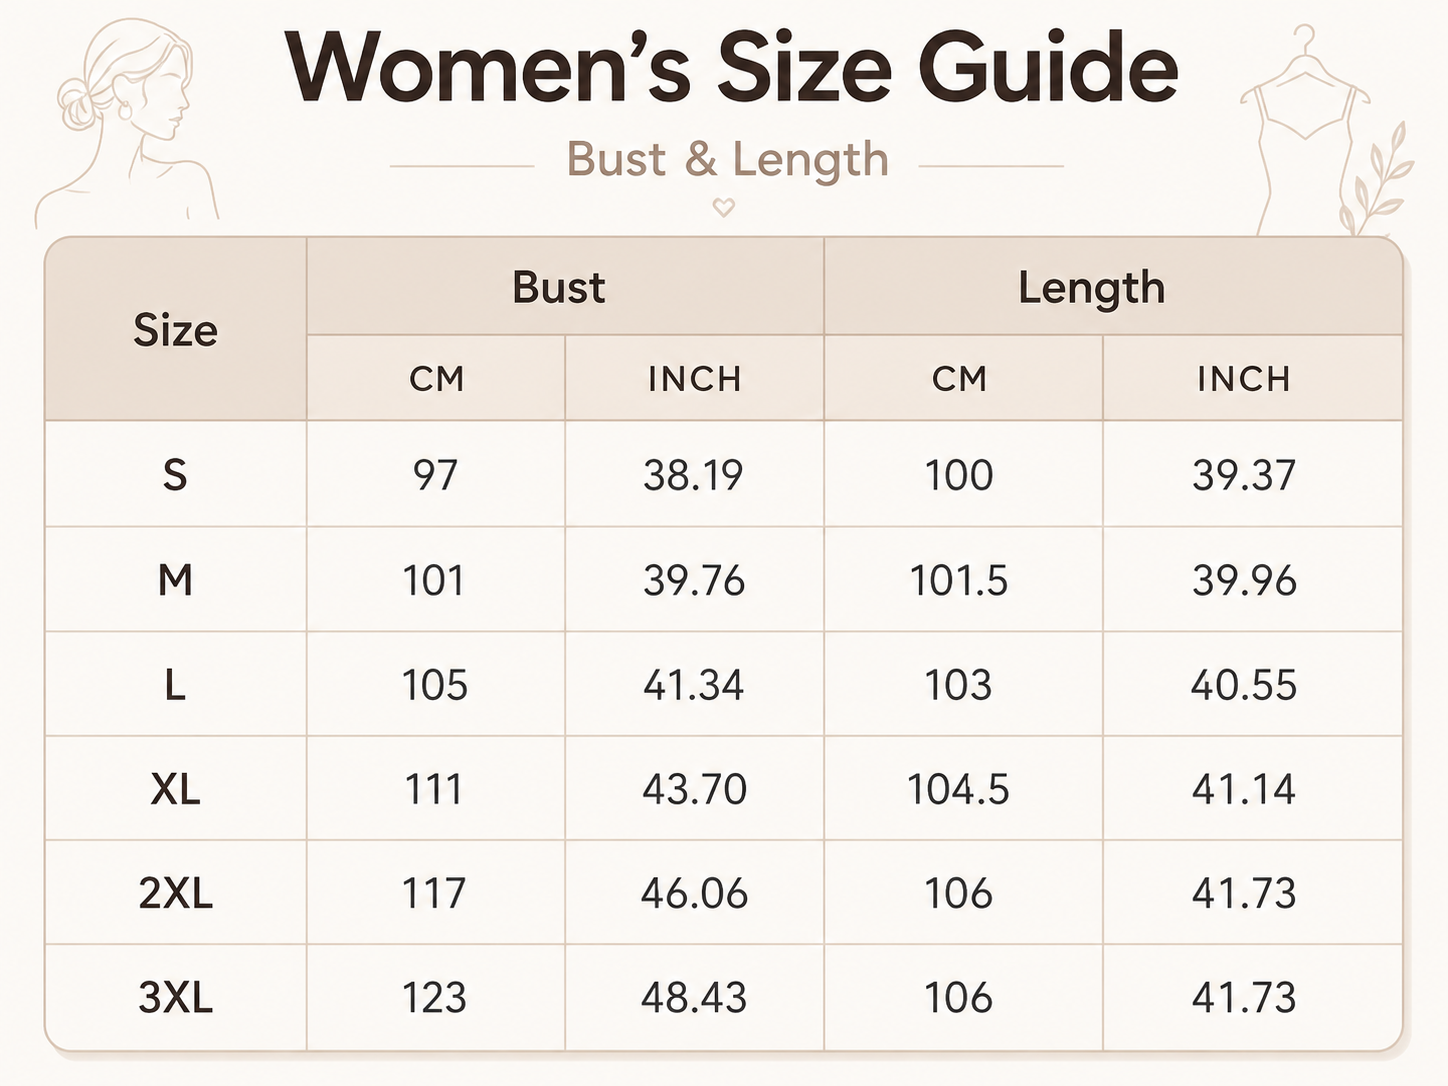Click the dress on hanger illustration
The height and width of the screenshot is (1086, 1448).
click(x=1300, y=130)
